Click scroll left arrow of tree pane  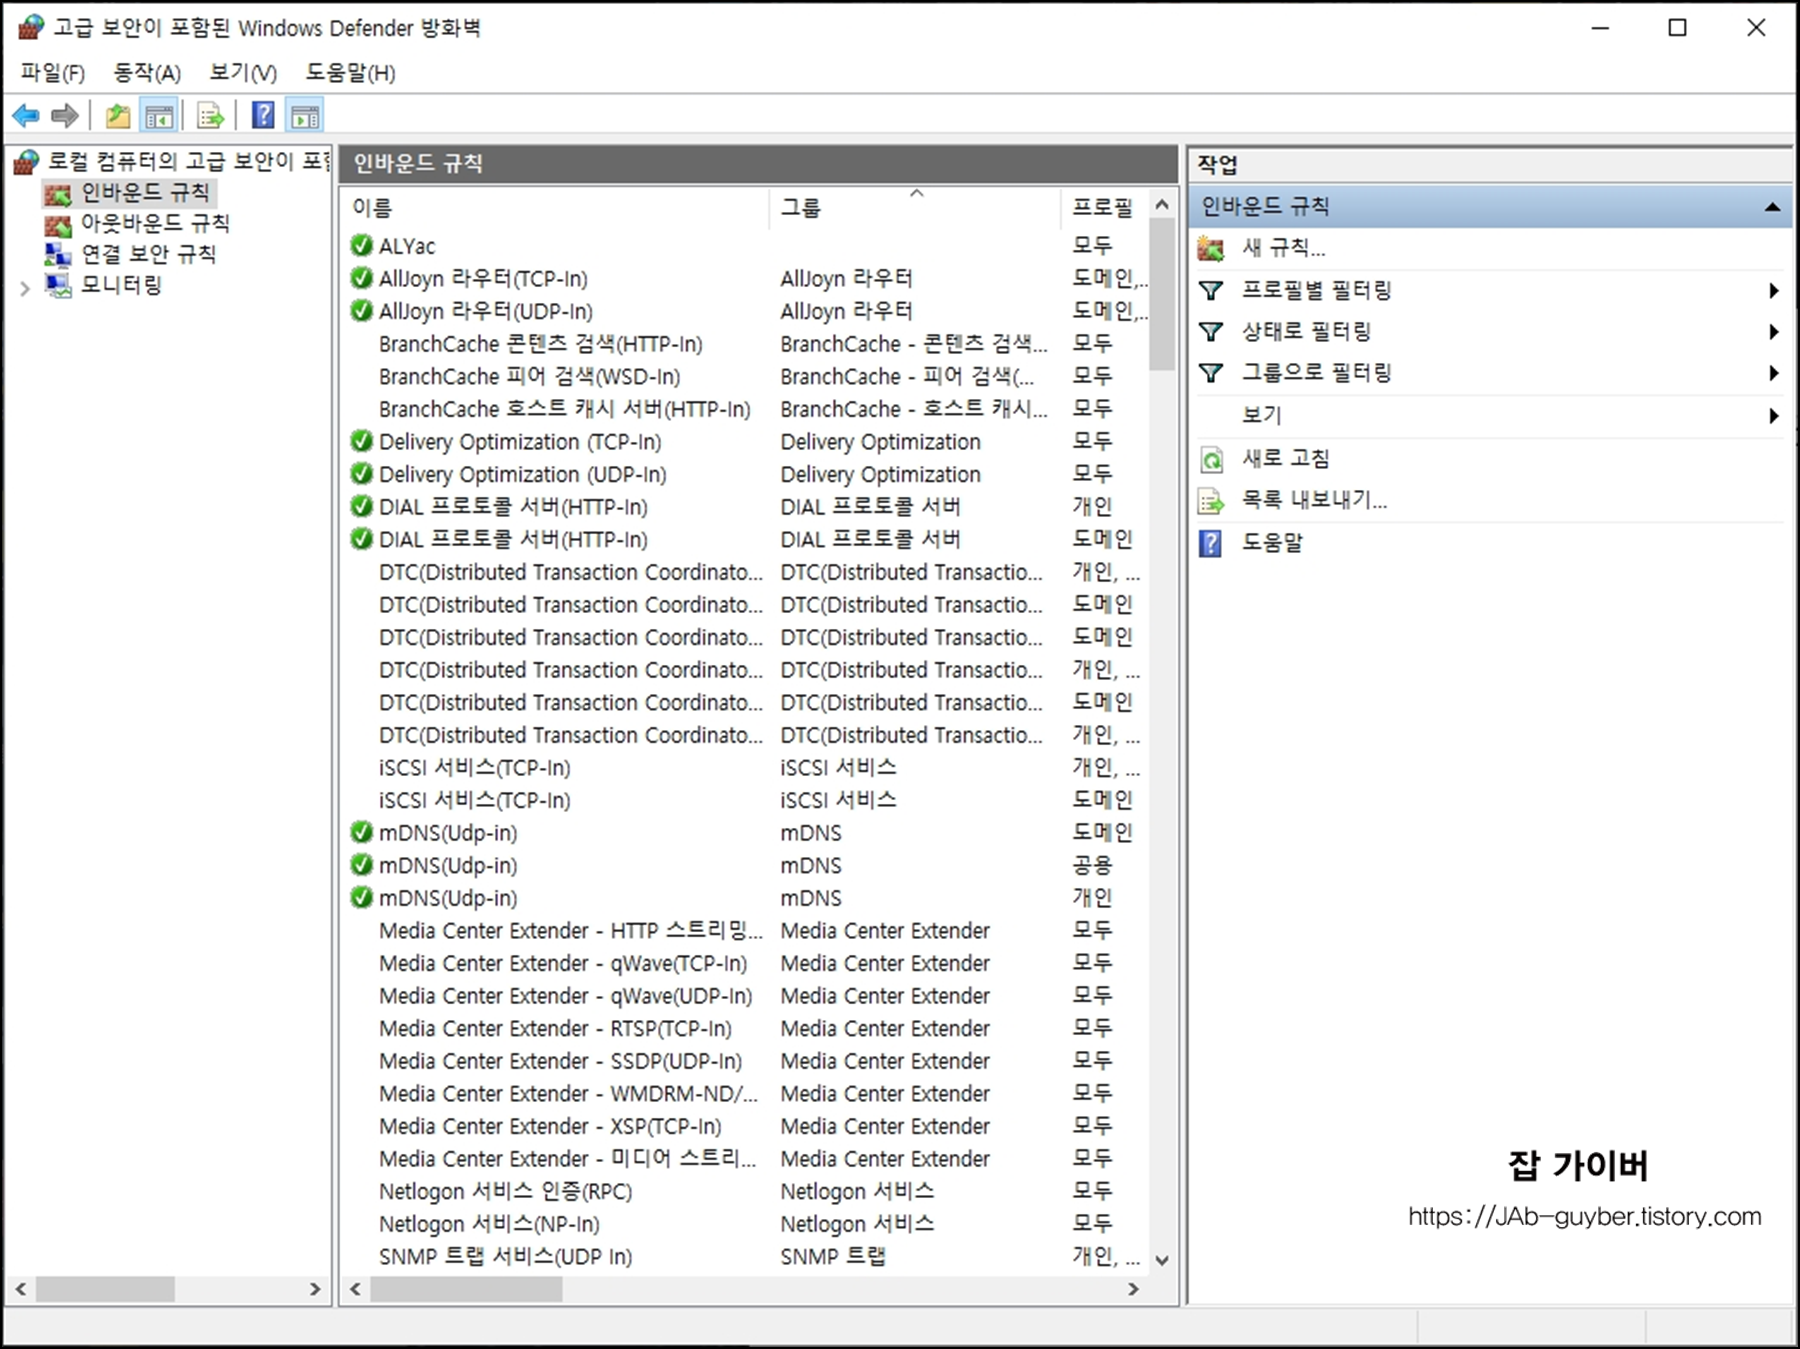pyautogui.click(x=20, y=1290)
